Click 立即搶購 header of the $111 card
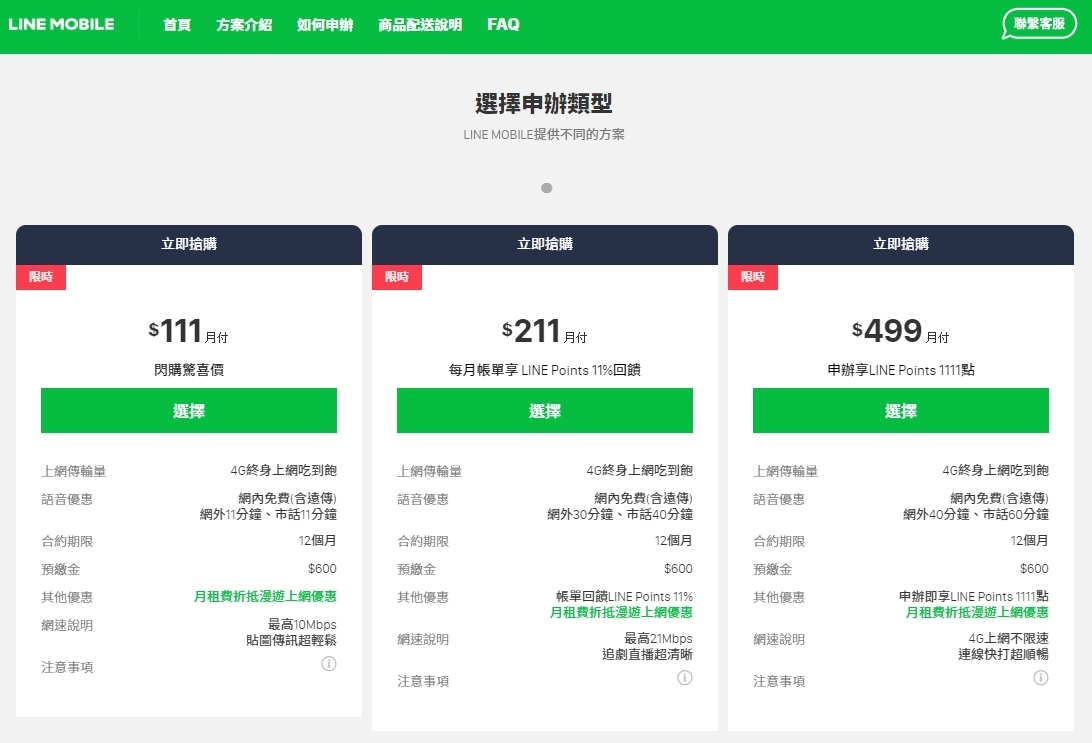Image resolution: width=1092 pixels, height=743 pixels. coord(189,244)
